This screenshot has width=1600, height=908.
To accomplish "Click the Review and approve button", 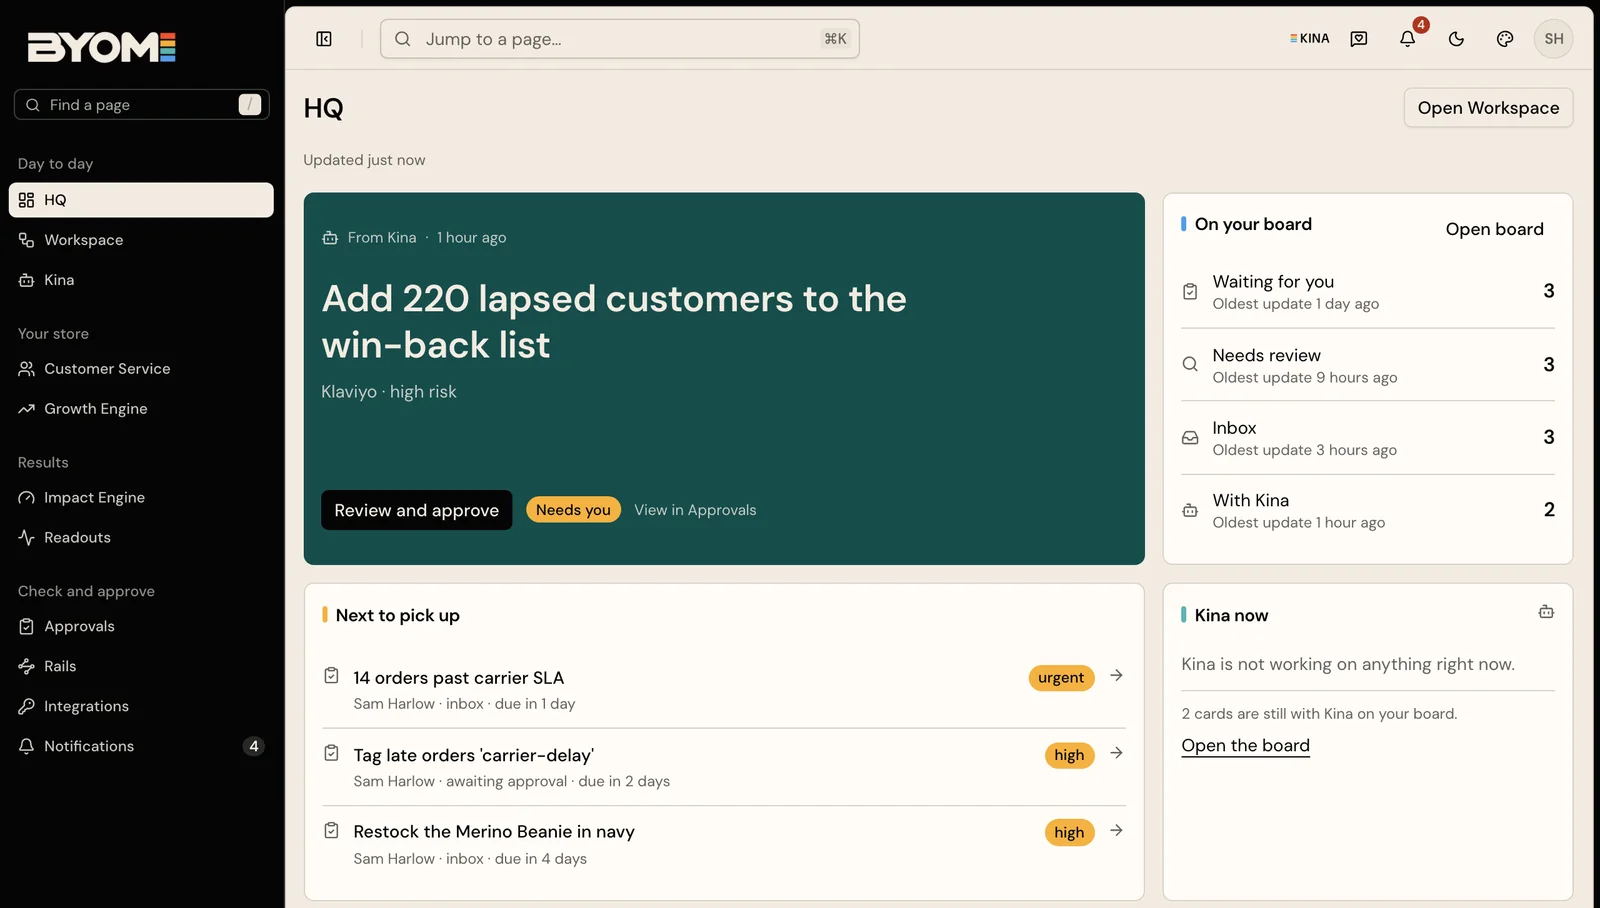I will [x=416, y=510].
